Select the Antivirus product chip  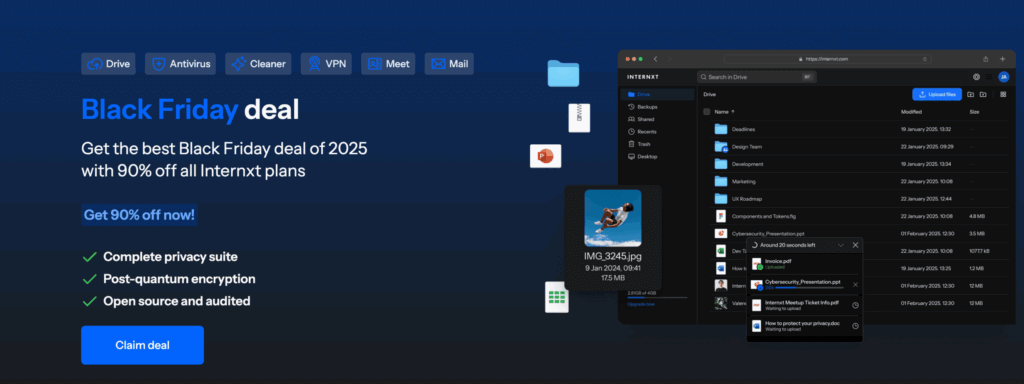181,64
